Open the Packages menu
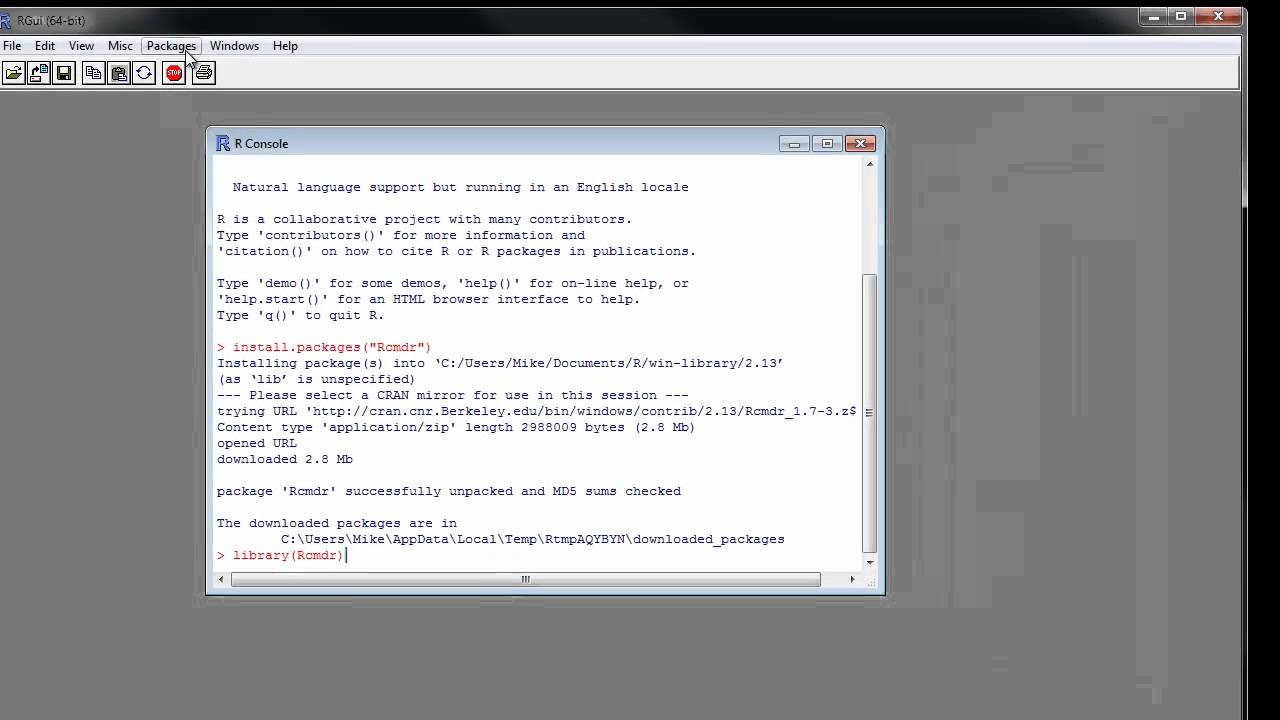1280x720 pixels. (171, 46)
